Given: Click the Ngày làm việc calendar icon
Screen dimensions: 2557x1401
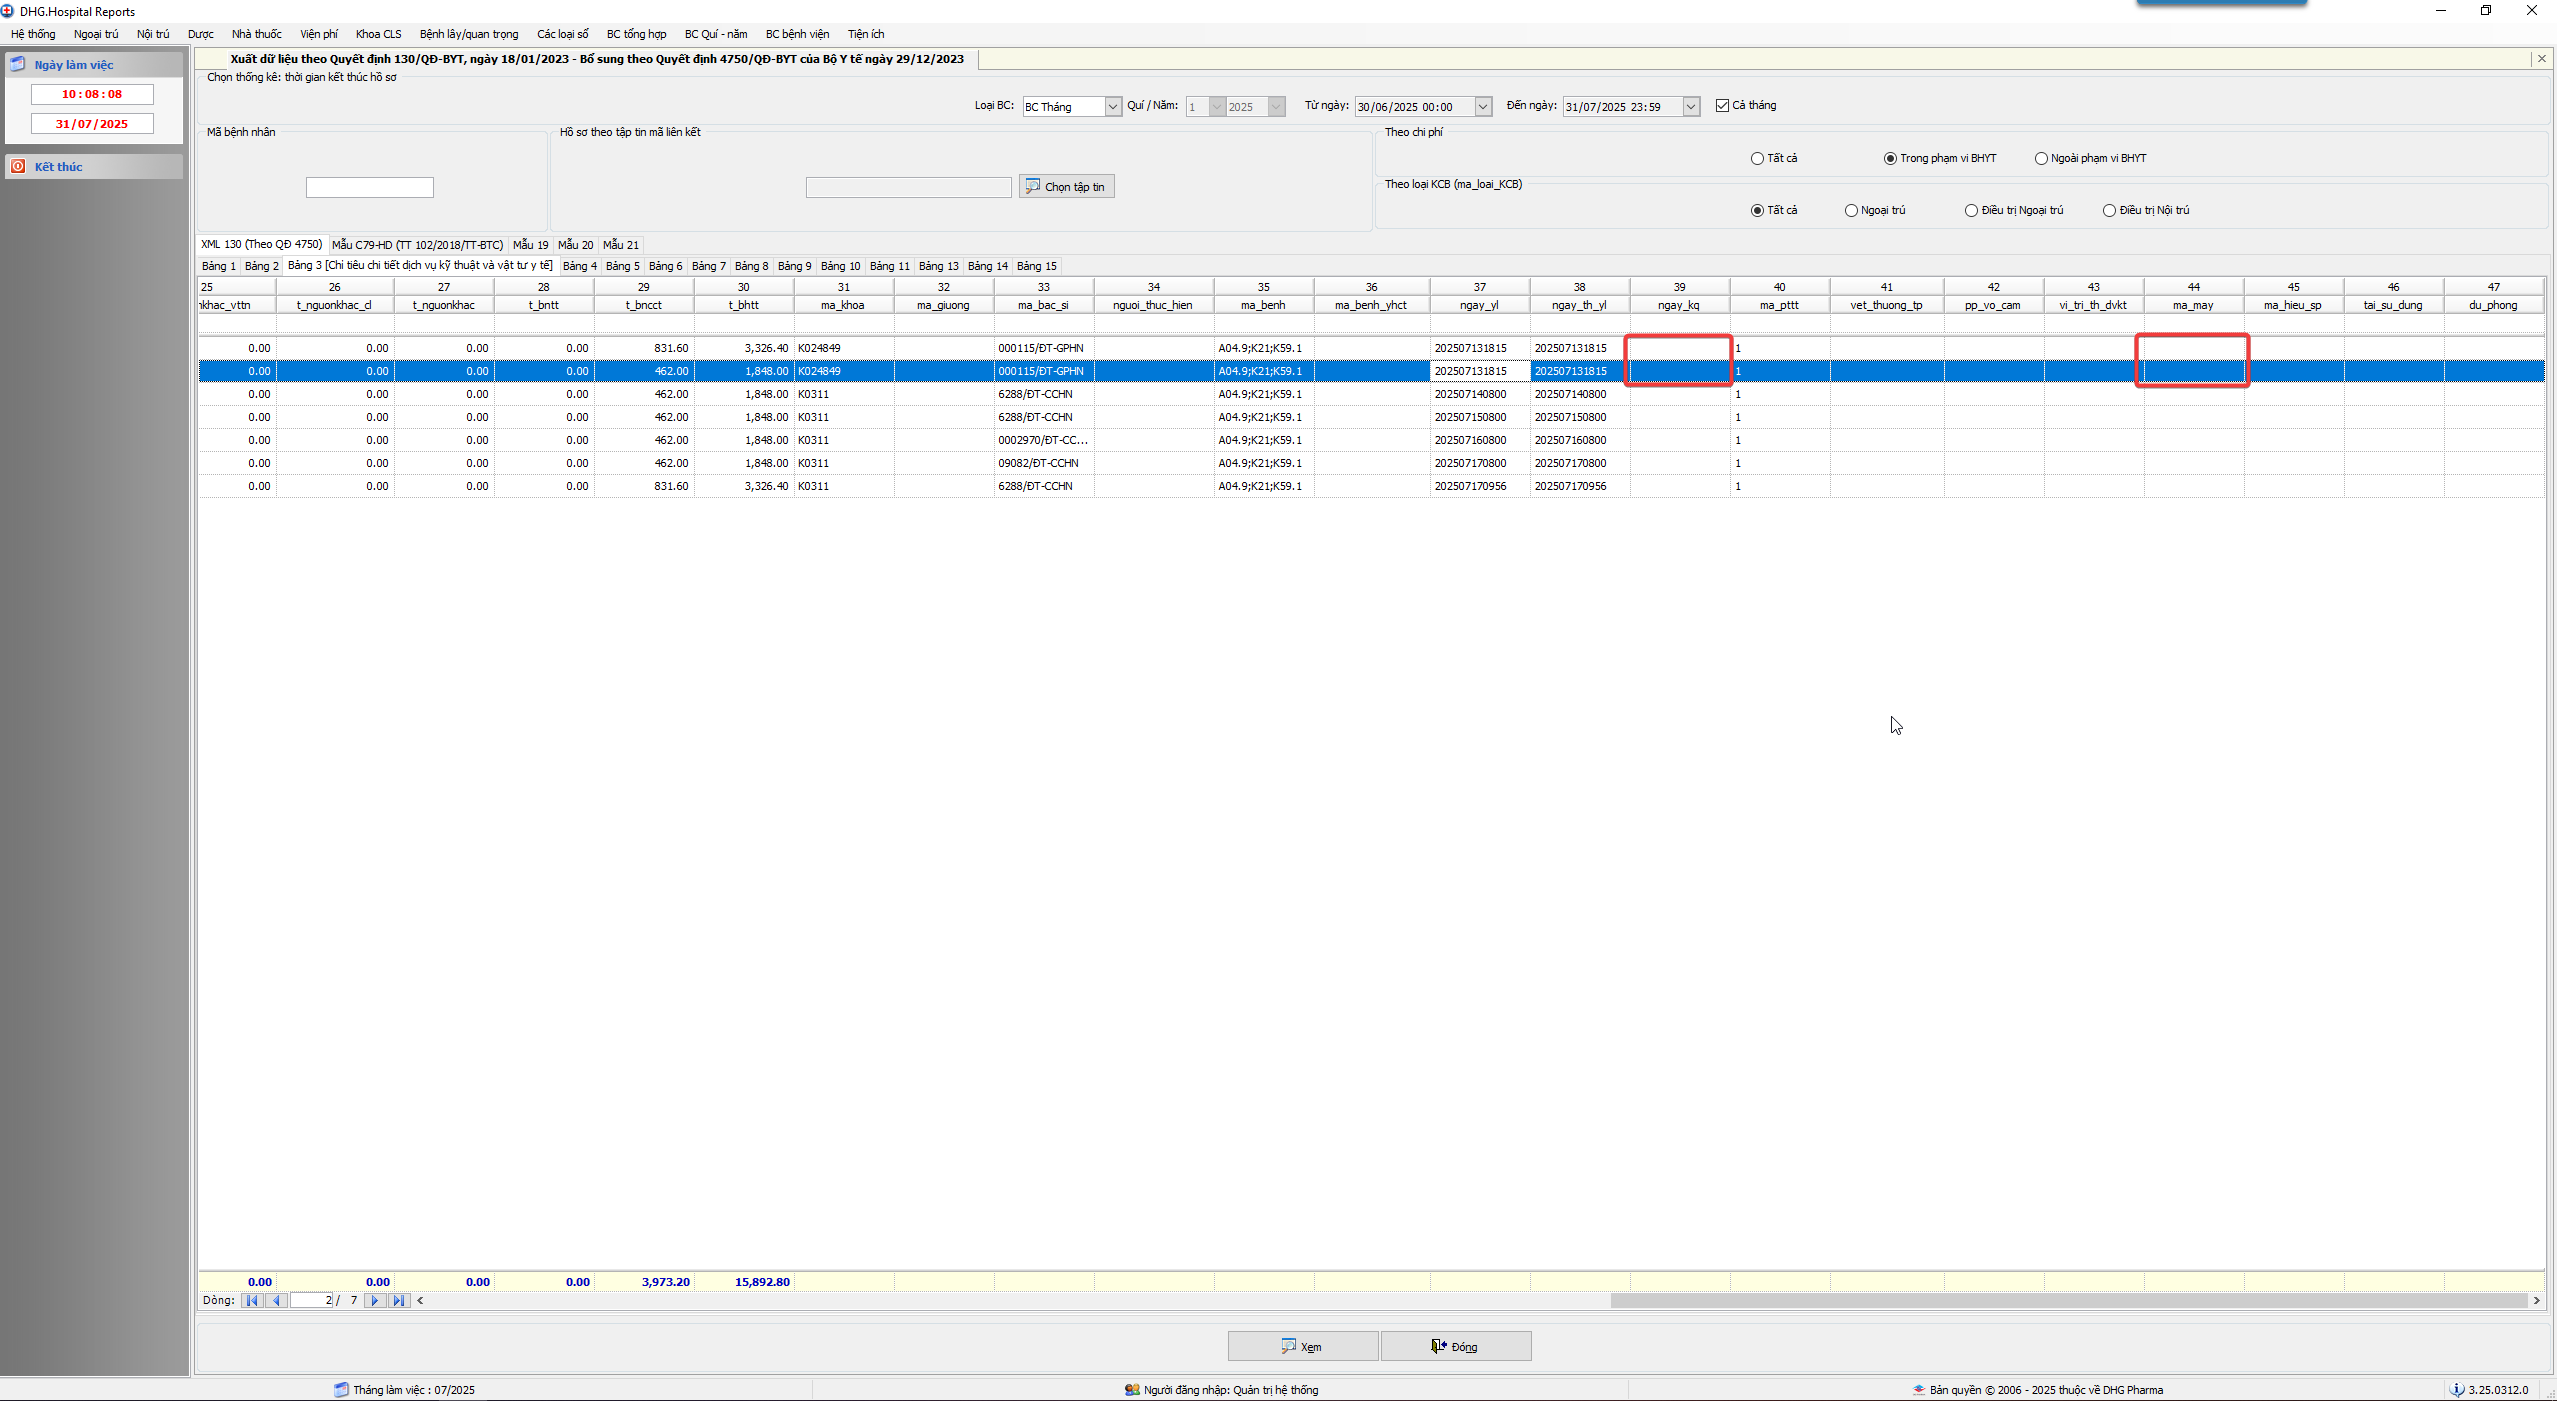Looking at the screenshot, I should point(18,64).
